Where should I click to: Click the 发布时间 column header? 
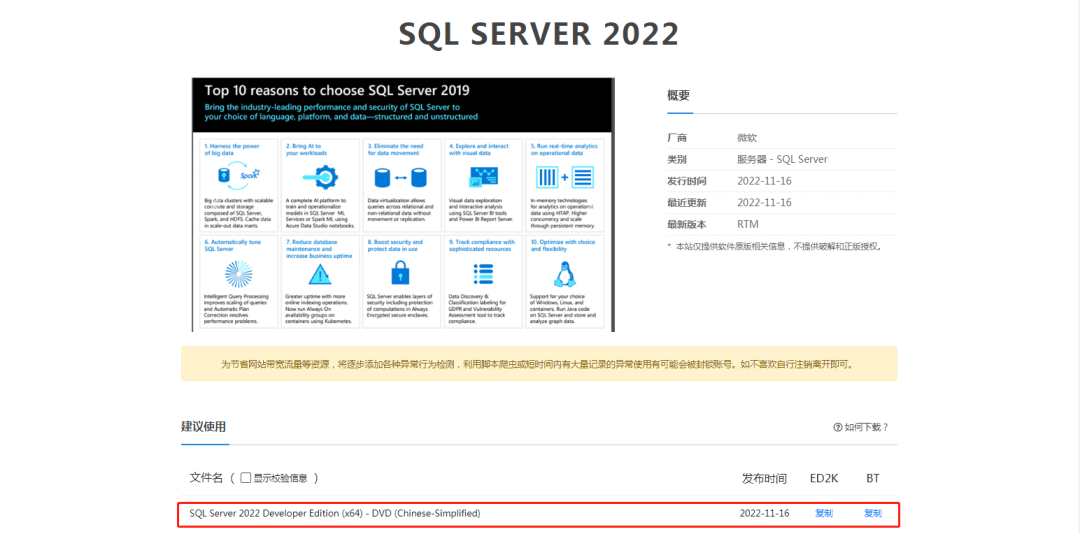[765, 478]
